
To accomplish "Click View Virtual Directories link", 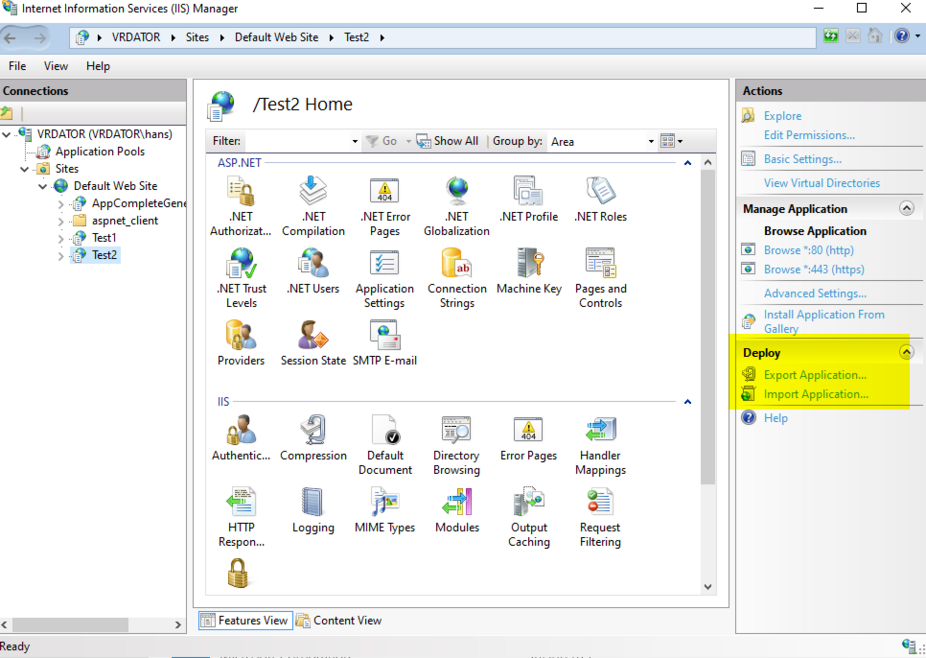I will point(821,183).
